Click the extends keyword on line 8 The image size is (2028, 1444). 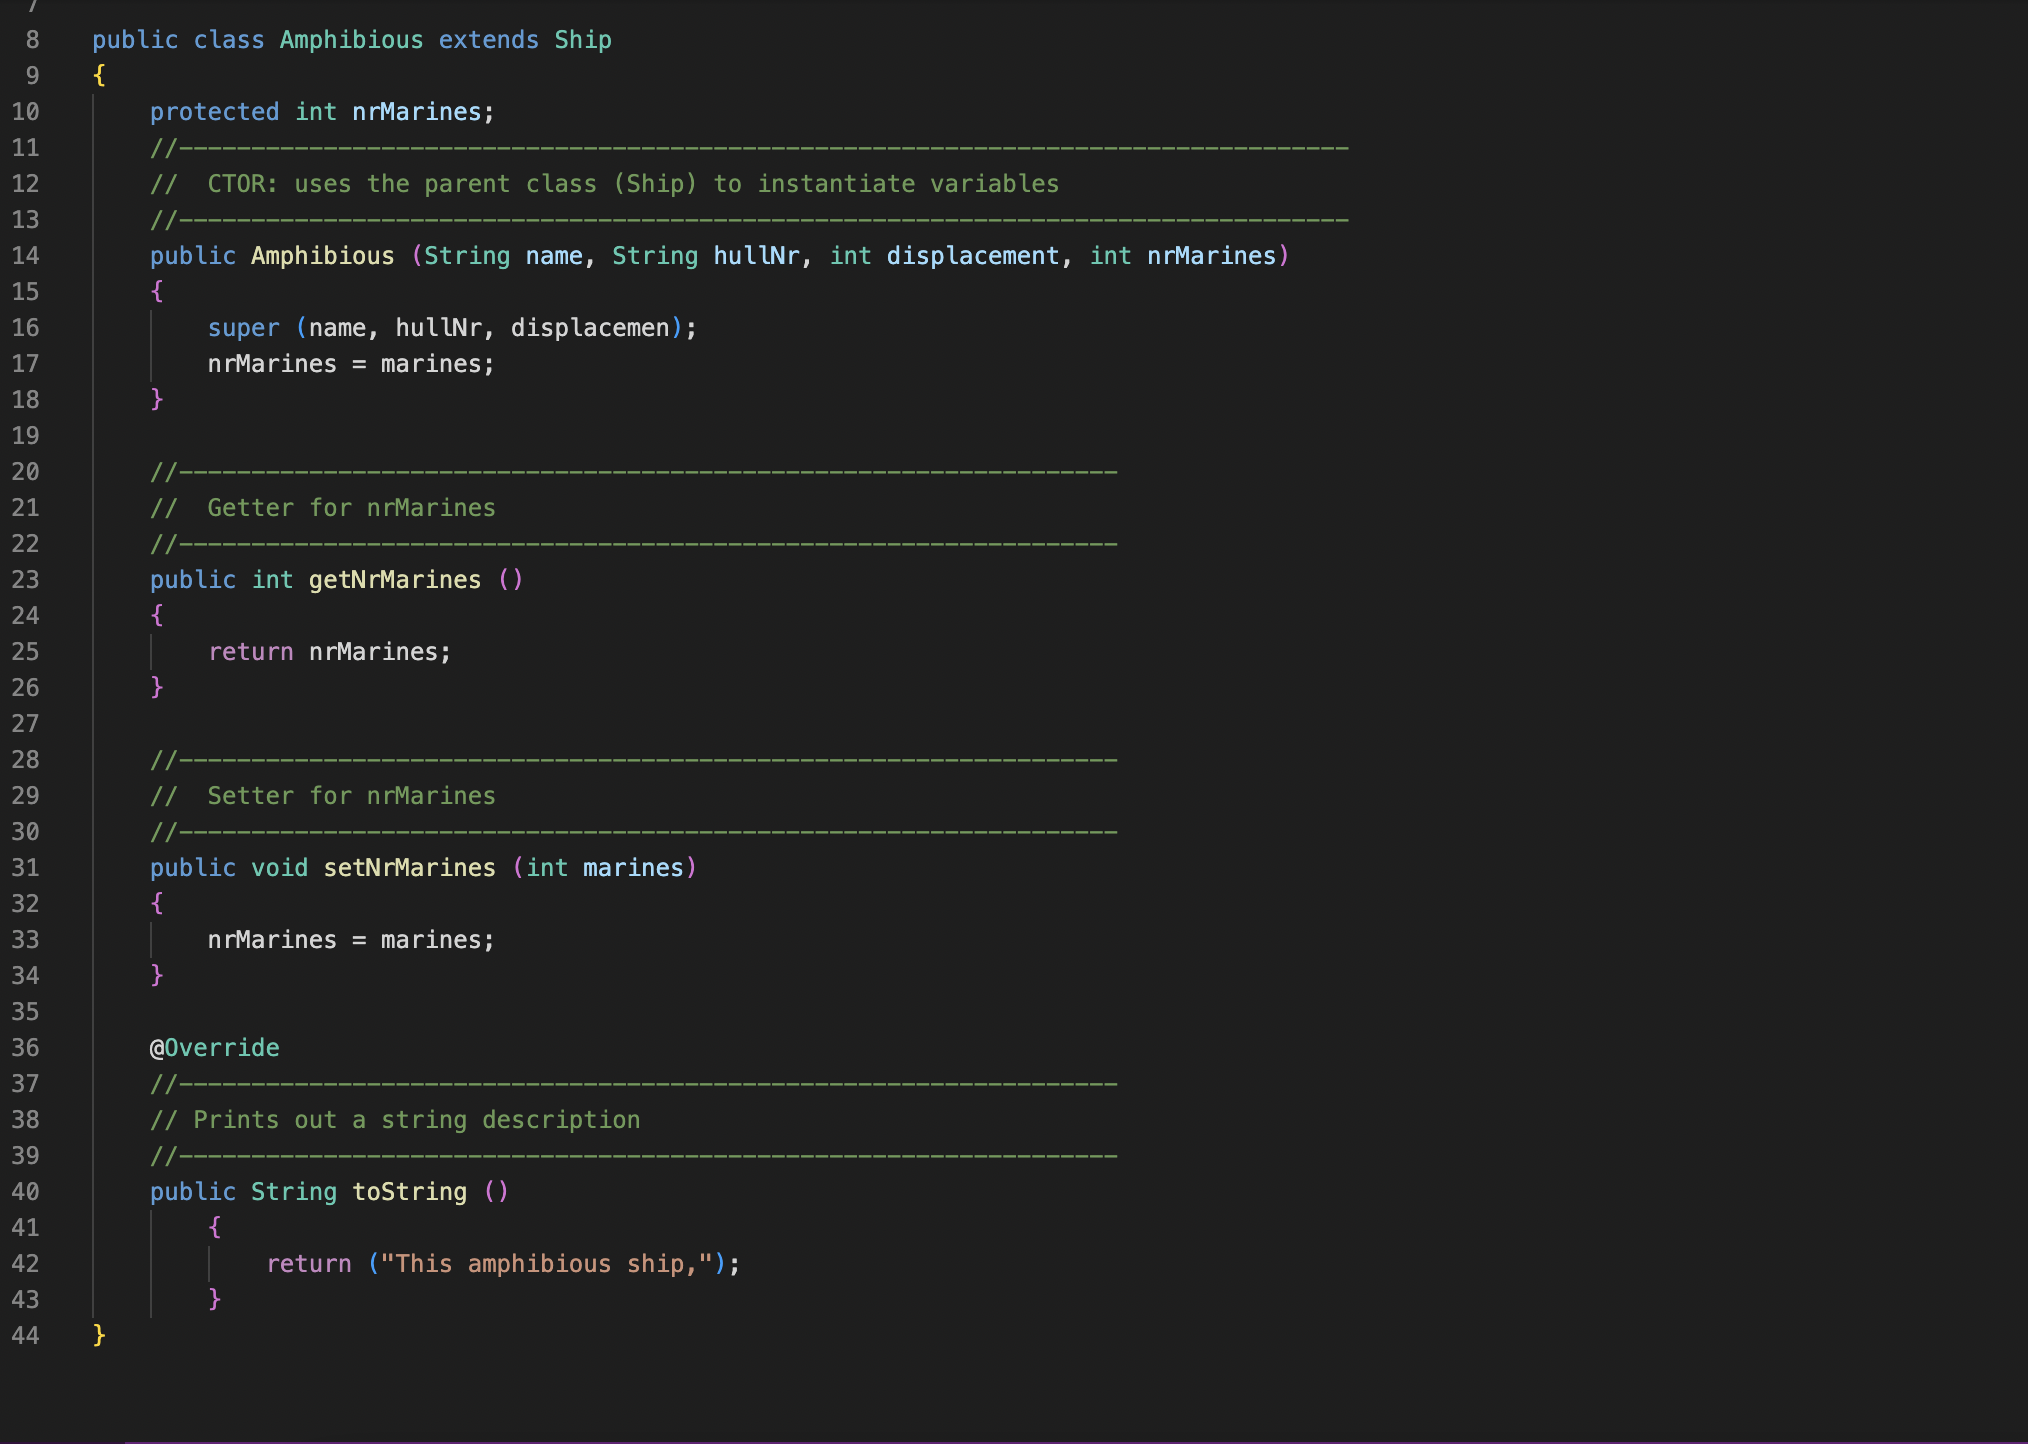(489, 40)
